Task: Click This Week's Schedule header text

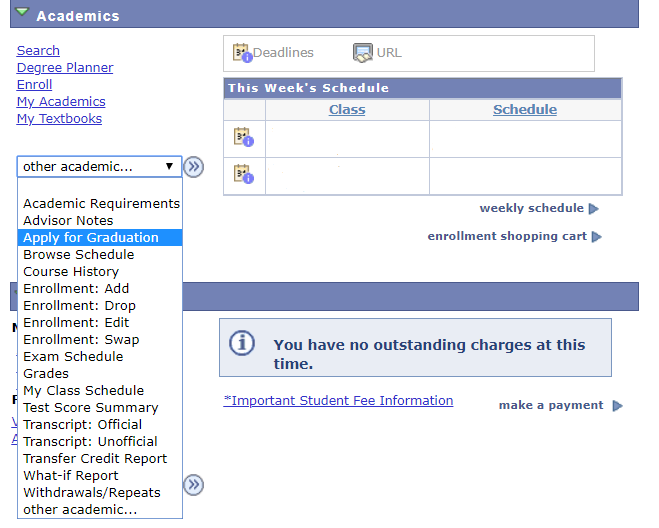Action: 308,88
